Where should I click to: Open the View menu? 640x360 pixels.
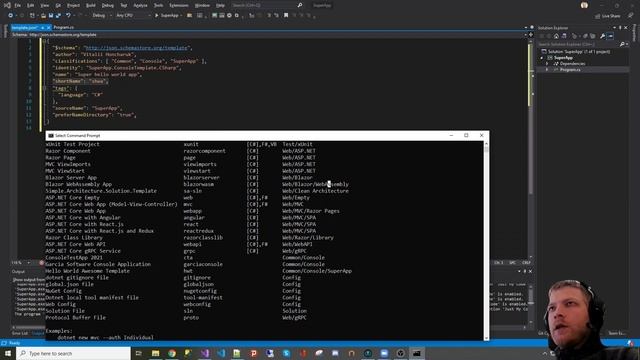[44, 5]
